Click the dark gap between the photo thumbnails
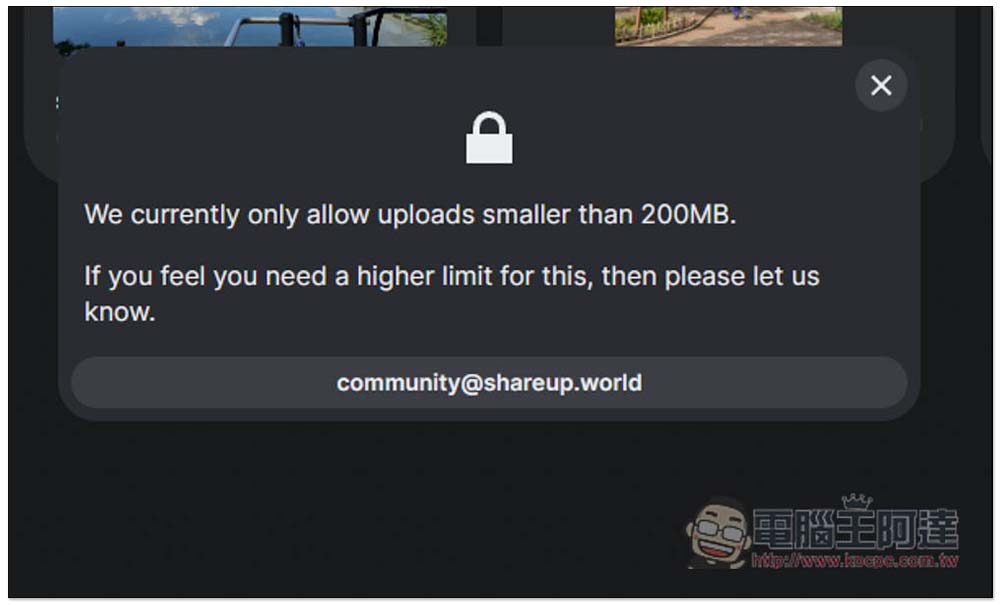This screenshot has width=1000, height=605. [x=489, y=26]
